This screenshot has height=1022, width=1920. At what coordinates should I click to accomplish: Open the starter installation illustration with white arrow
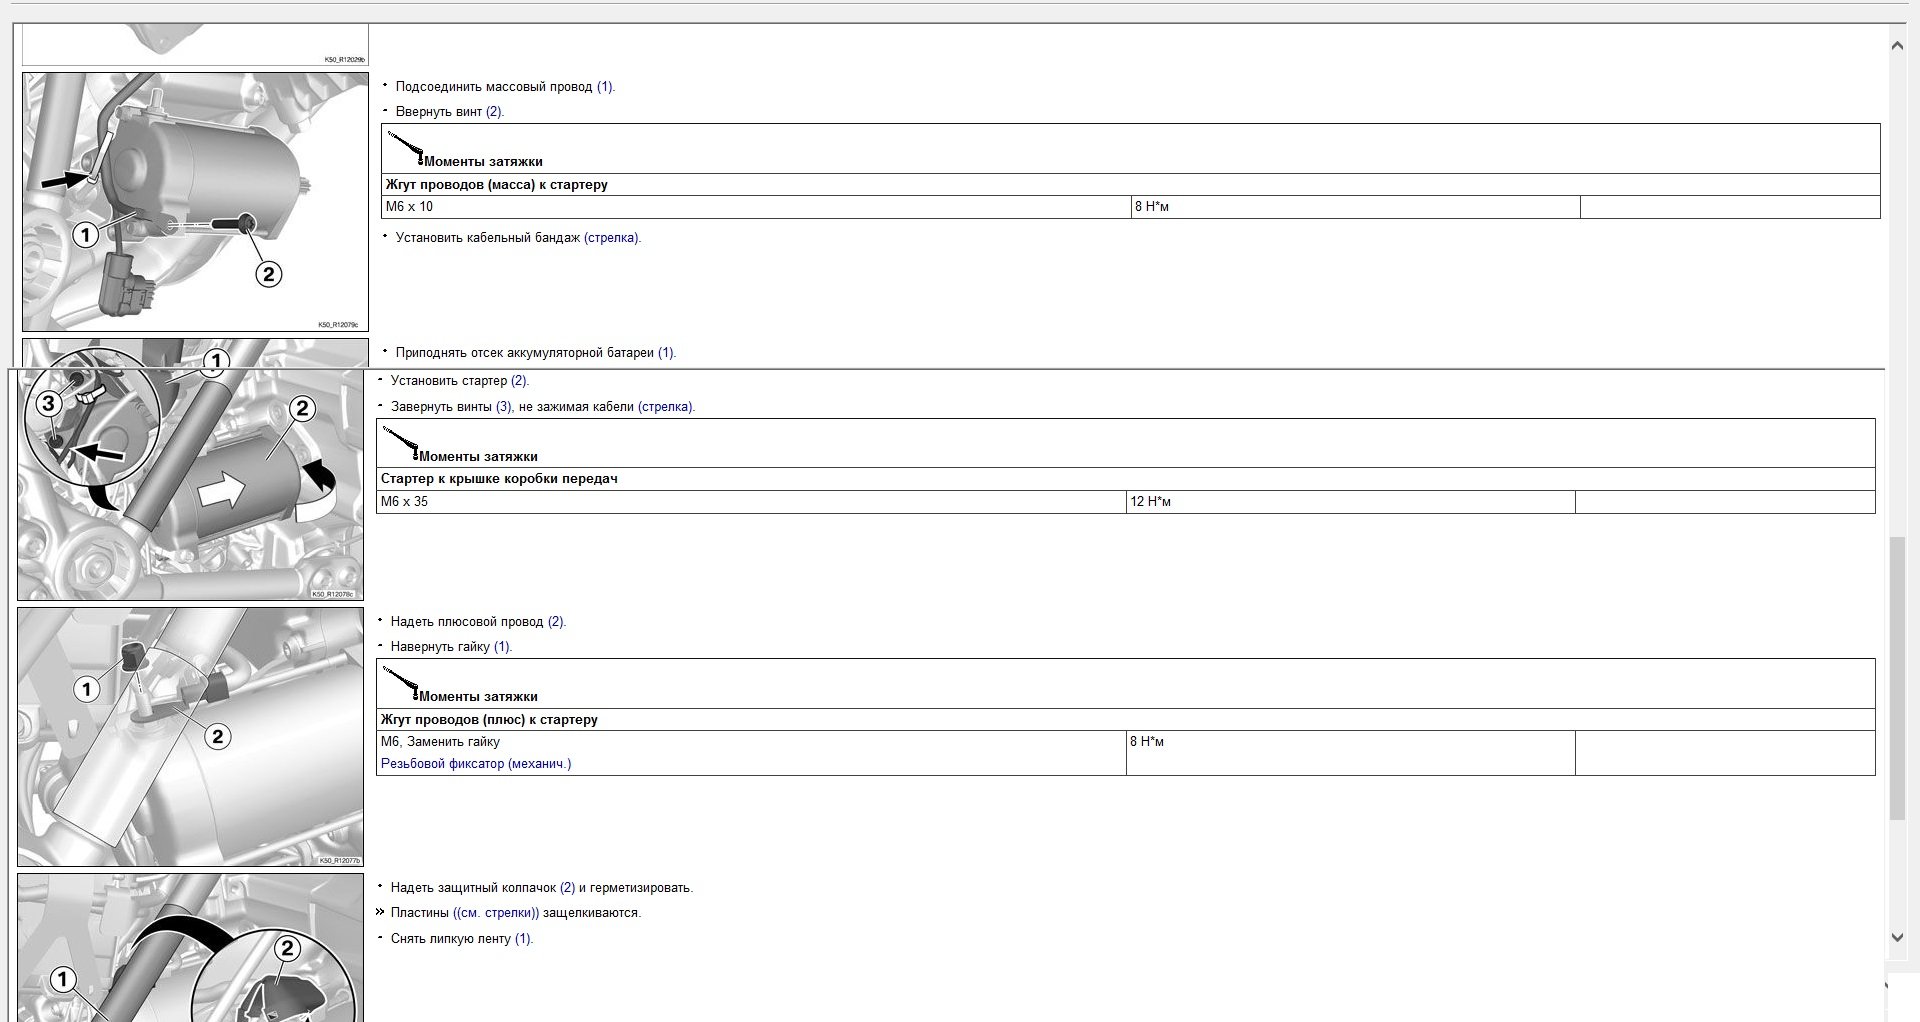190,485
